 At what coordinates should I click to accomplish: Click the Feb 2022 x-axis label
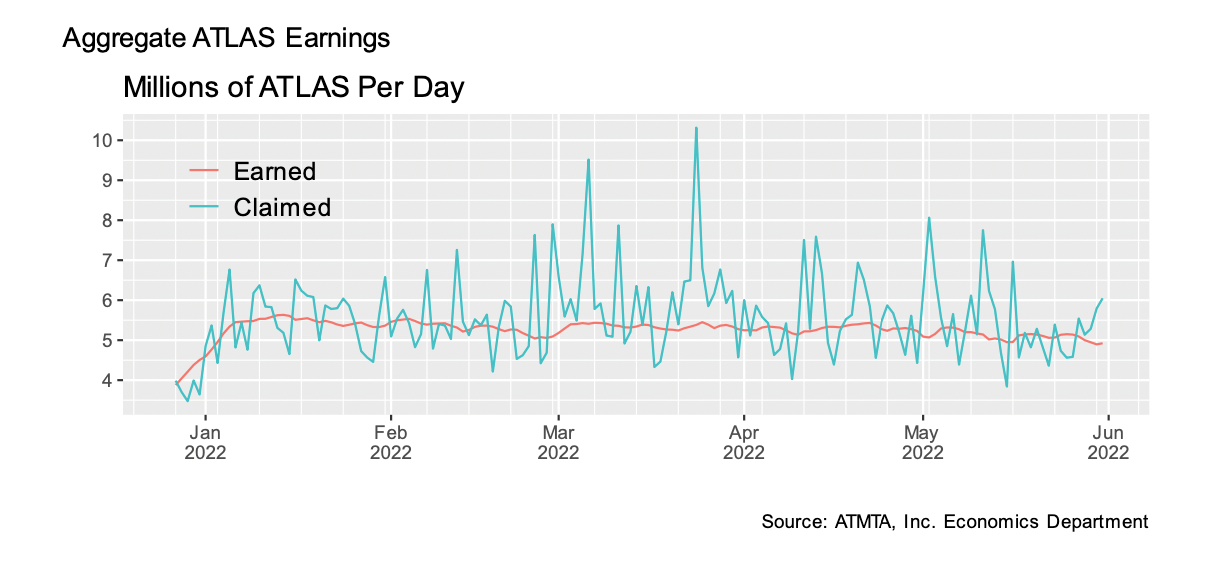pos(390,442)
